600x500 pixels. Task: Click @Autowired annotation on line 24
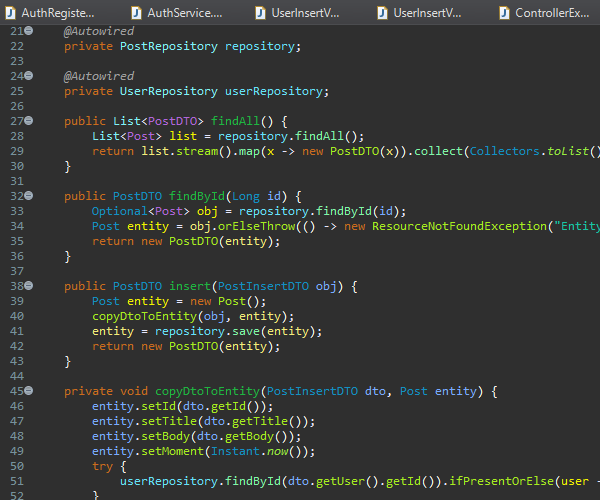[x=99, y=76]
